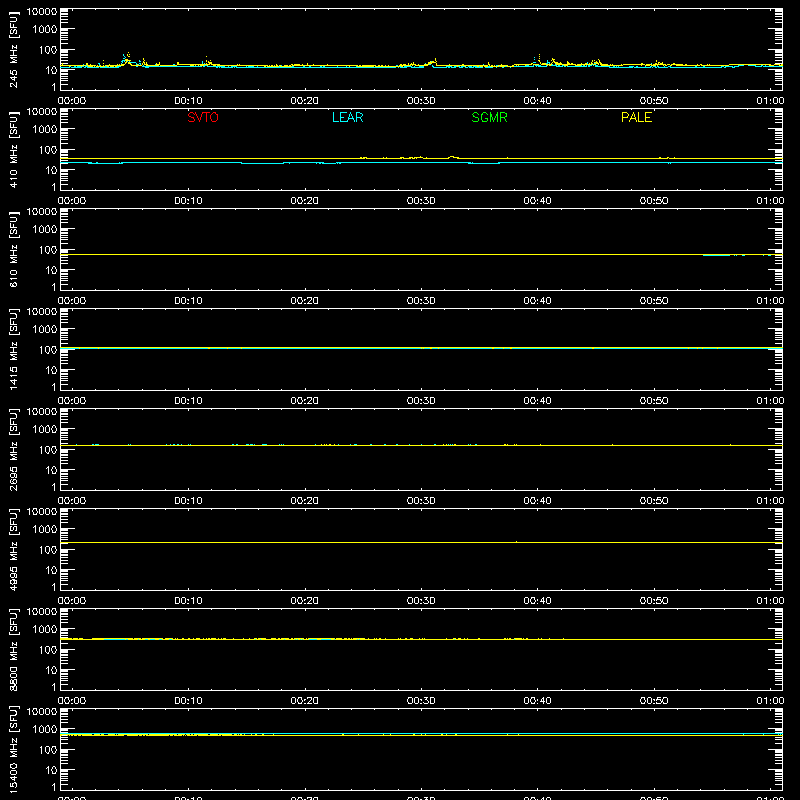Click the 100 tick label of the 610 MHz panel

[x=48, y=250]
